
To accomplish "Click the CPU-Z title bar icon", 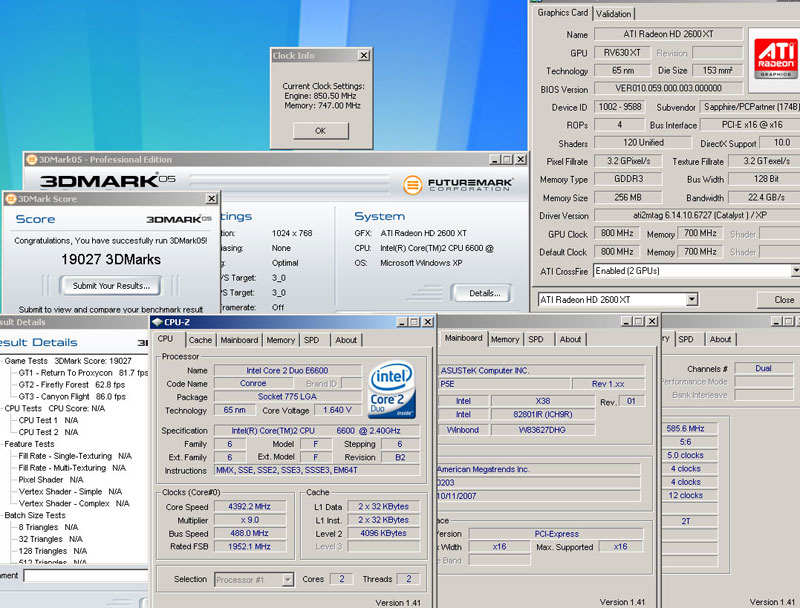I will (x=157, y=322).
